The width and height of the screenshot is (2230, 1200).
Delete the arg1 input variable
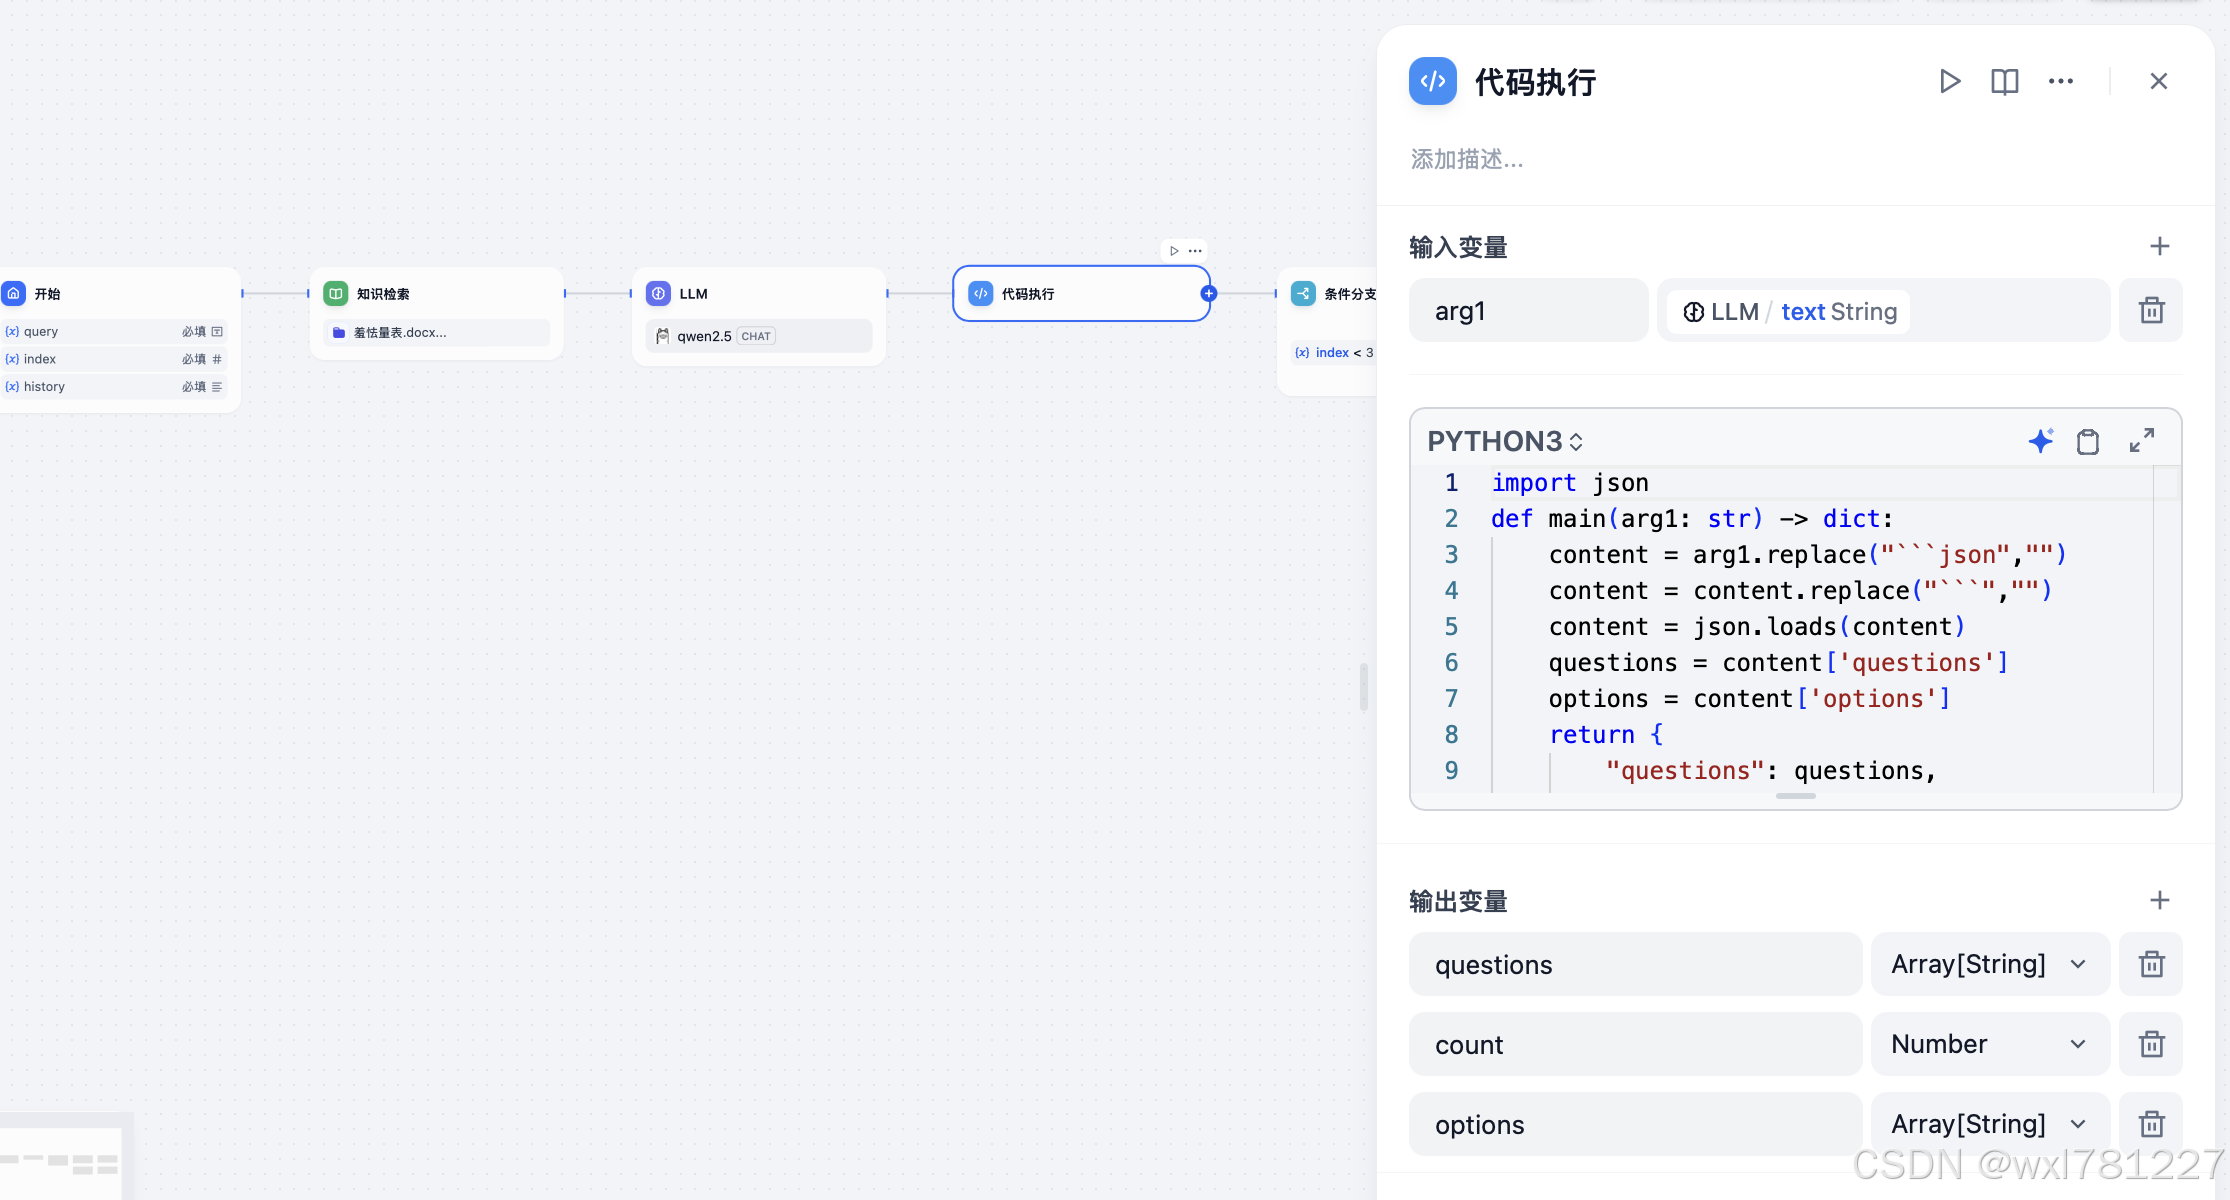2152,311
